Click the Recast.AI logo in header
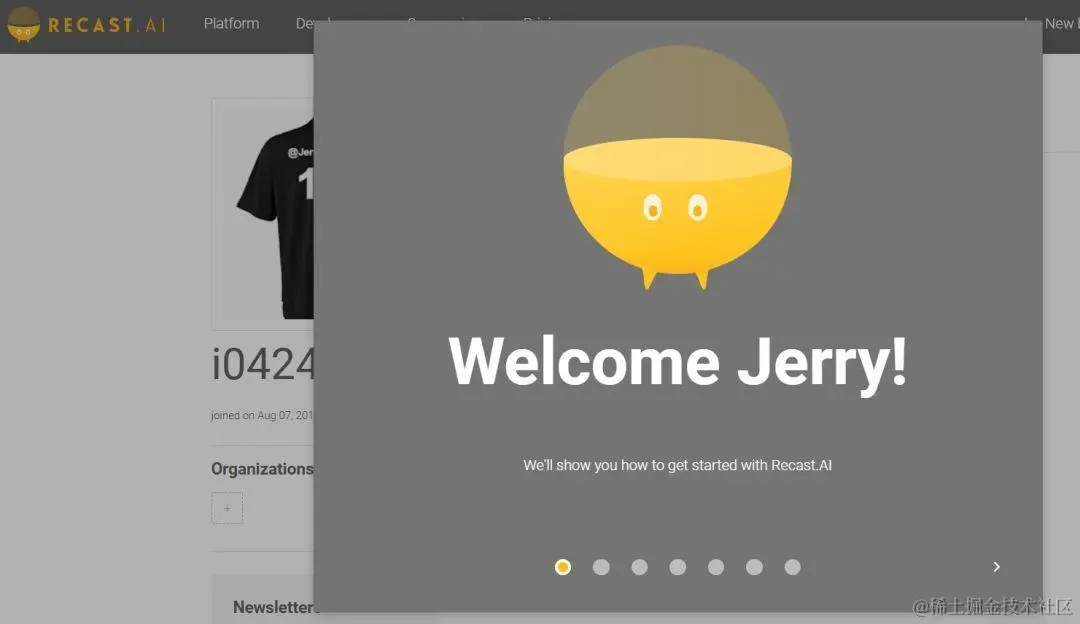1080x624 pixels. click(87, 25)
